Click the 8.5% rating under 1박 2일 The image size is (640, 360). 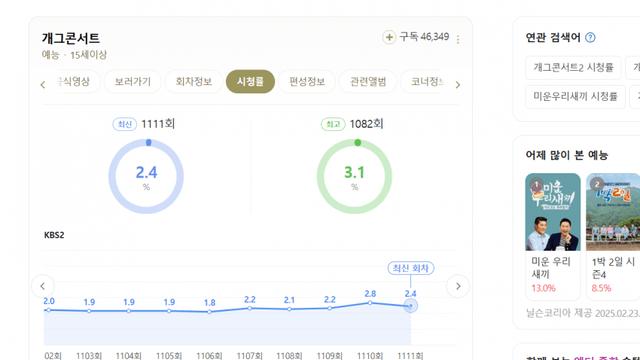click(x=601, y=288)
